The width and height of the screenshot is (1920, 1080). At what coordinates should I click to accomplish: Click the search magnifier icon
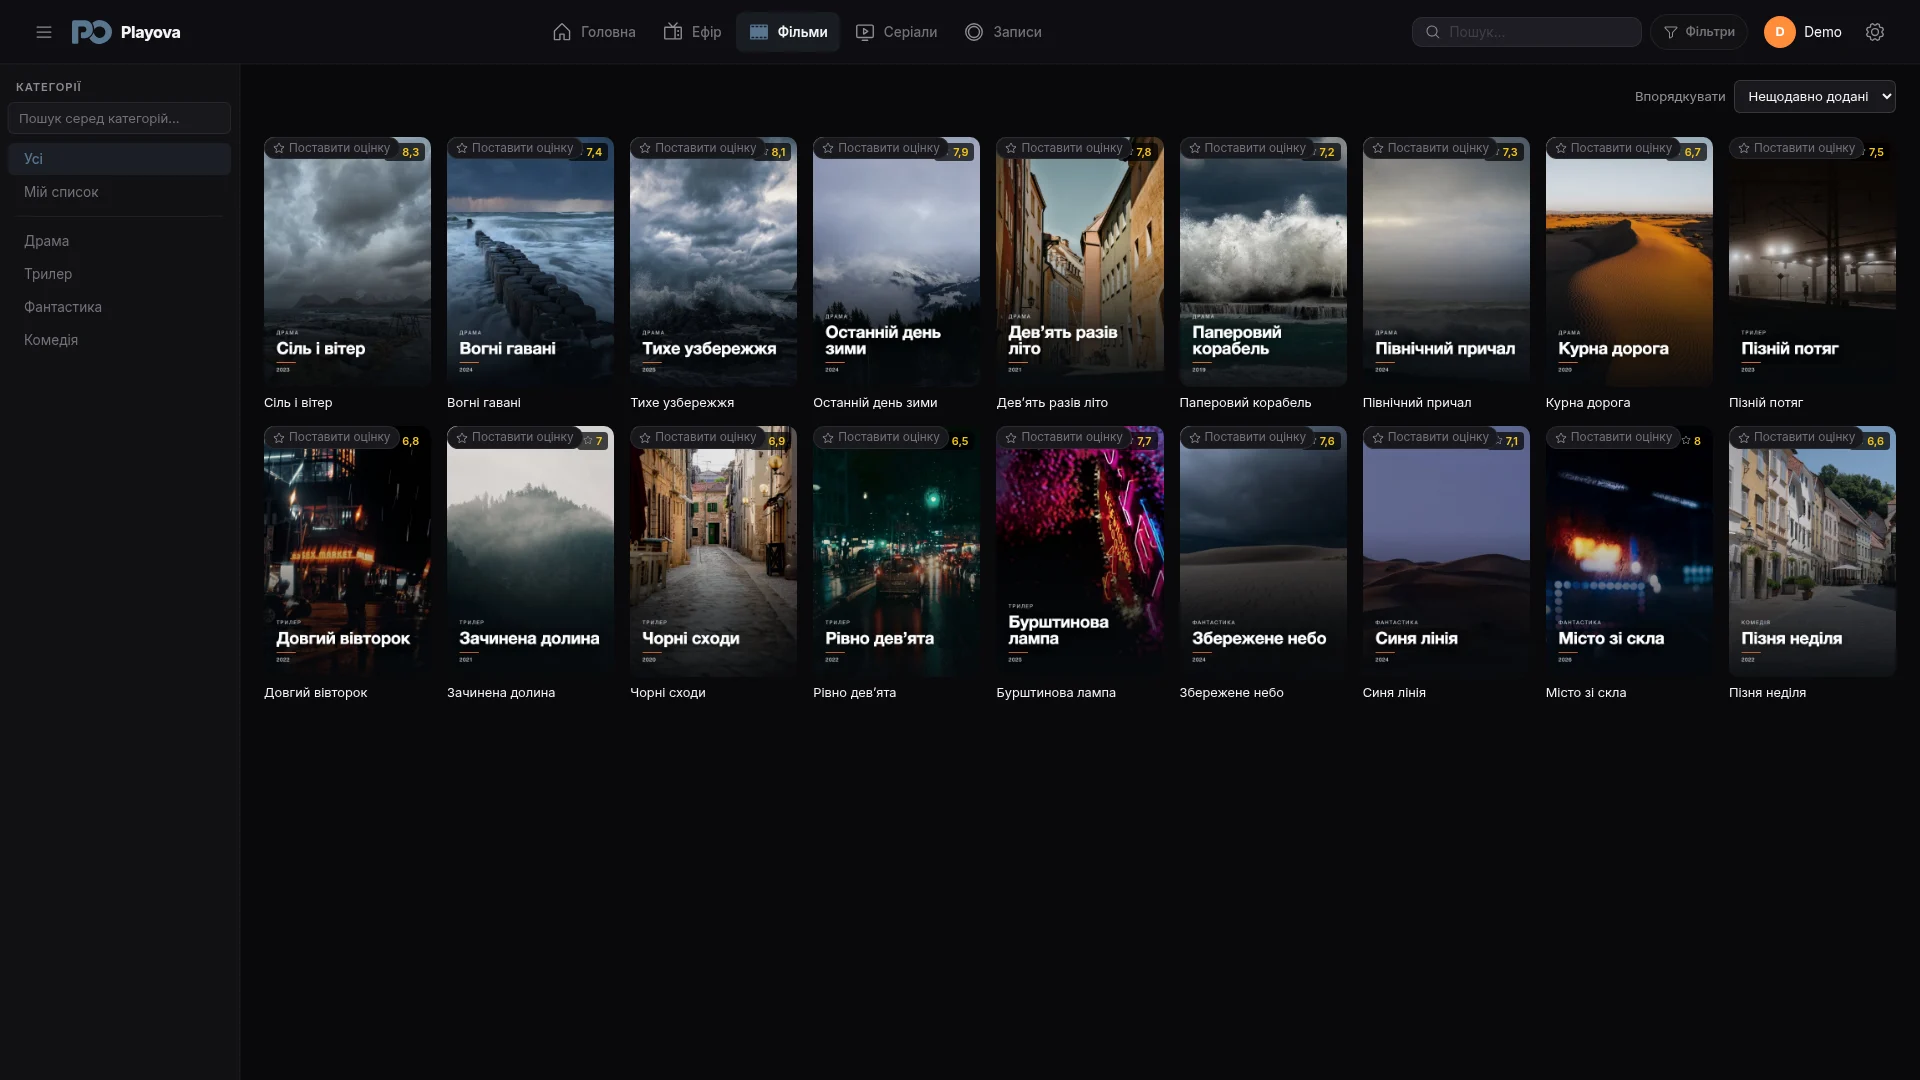pyautogui.click(x=1432, y=32)
